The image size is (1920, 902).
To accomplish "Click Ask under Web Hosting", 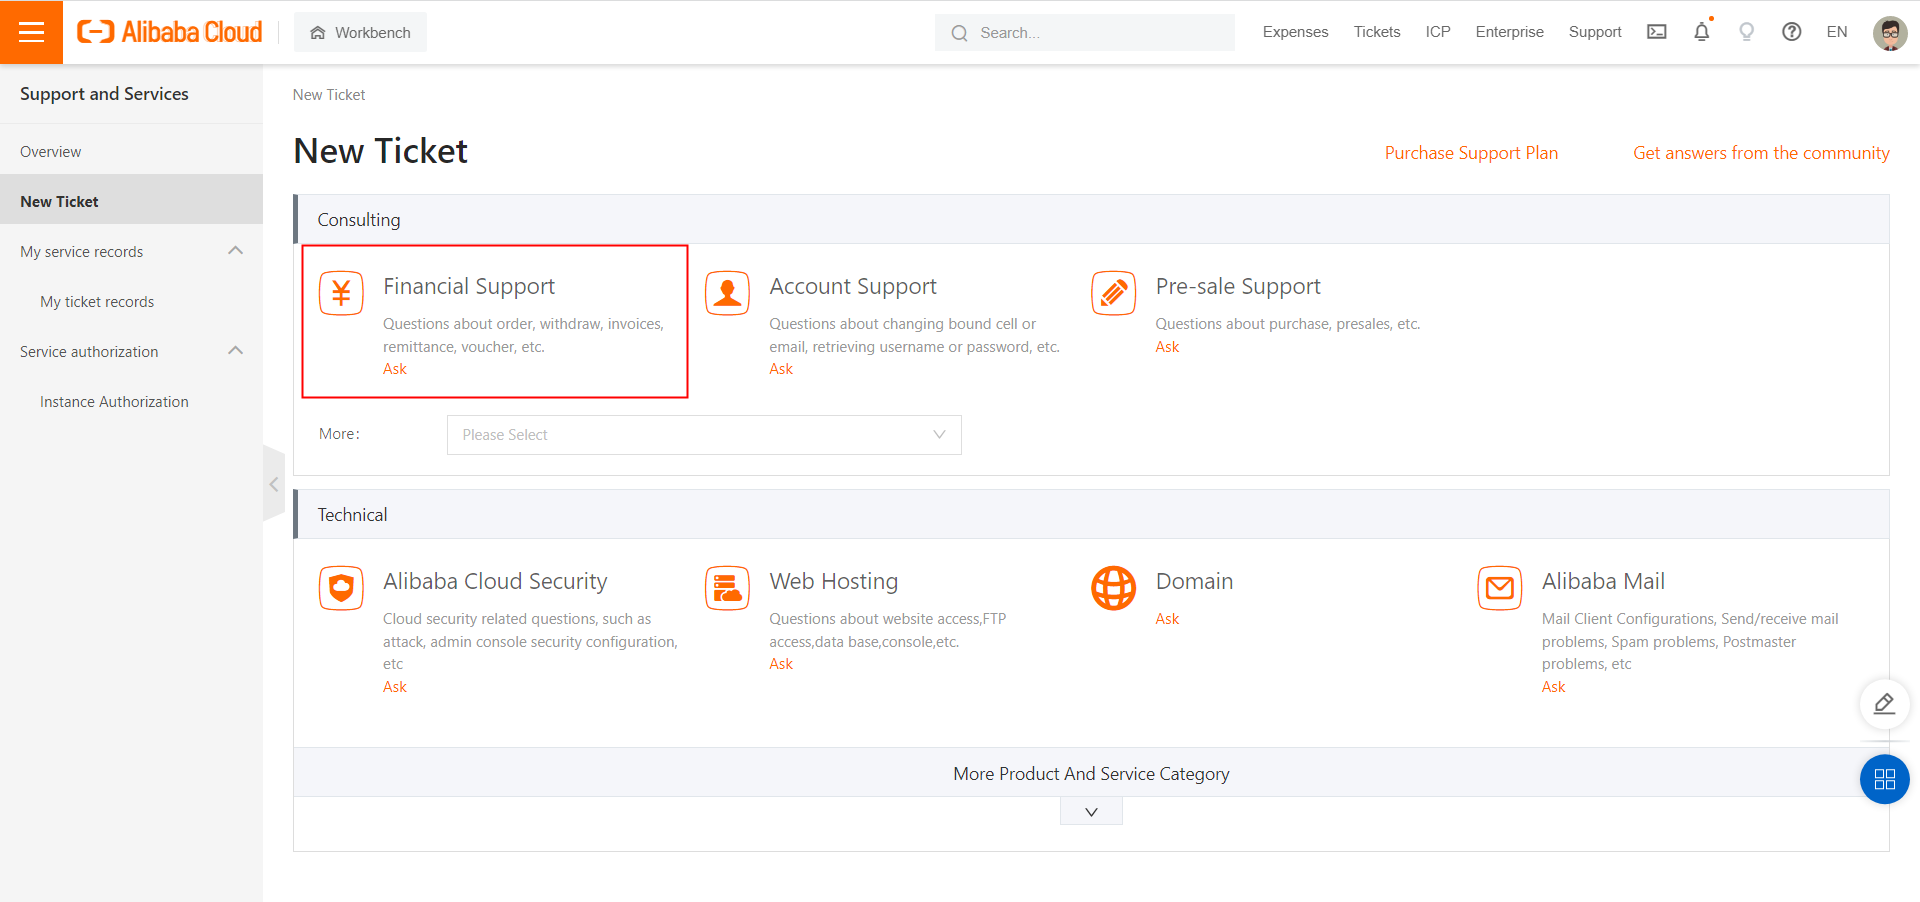I will pos(781,664).
